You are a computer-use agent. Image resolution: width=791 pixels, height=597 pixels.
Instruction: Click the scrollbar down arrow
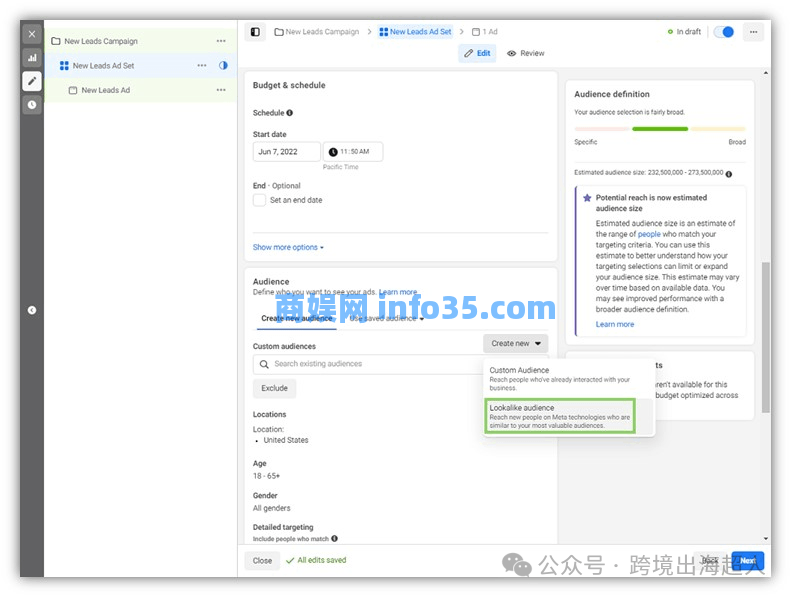point(766,538)
